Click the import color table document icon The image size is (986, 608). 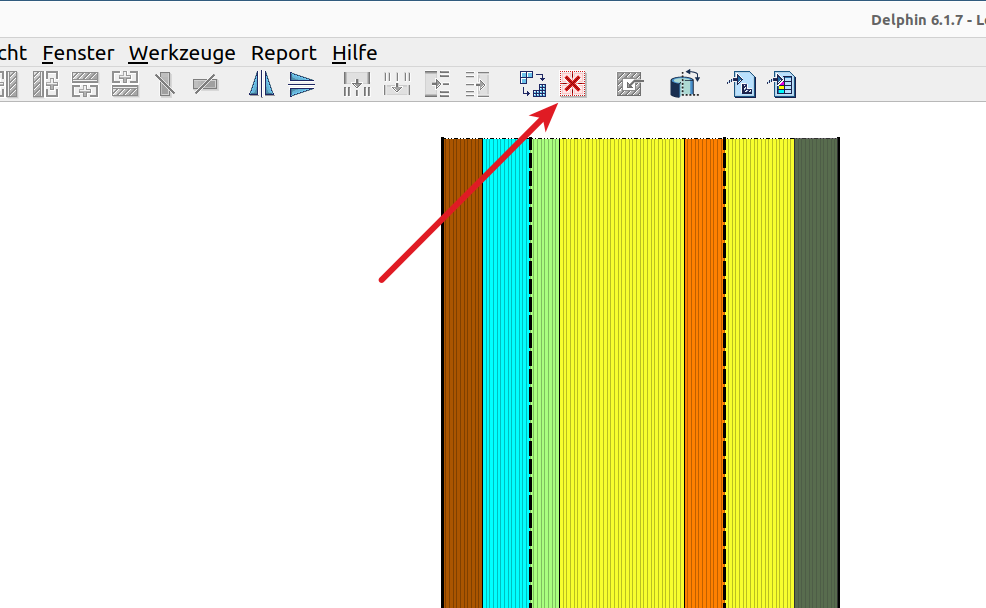782,84
